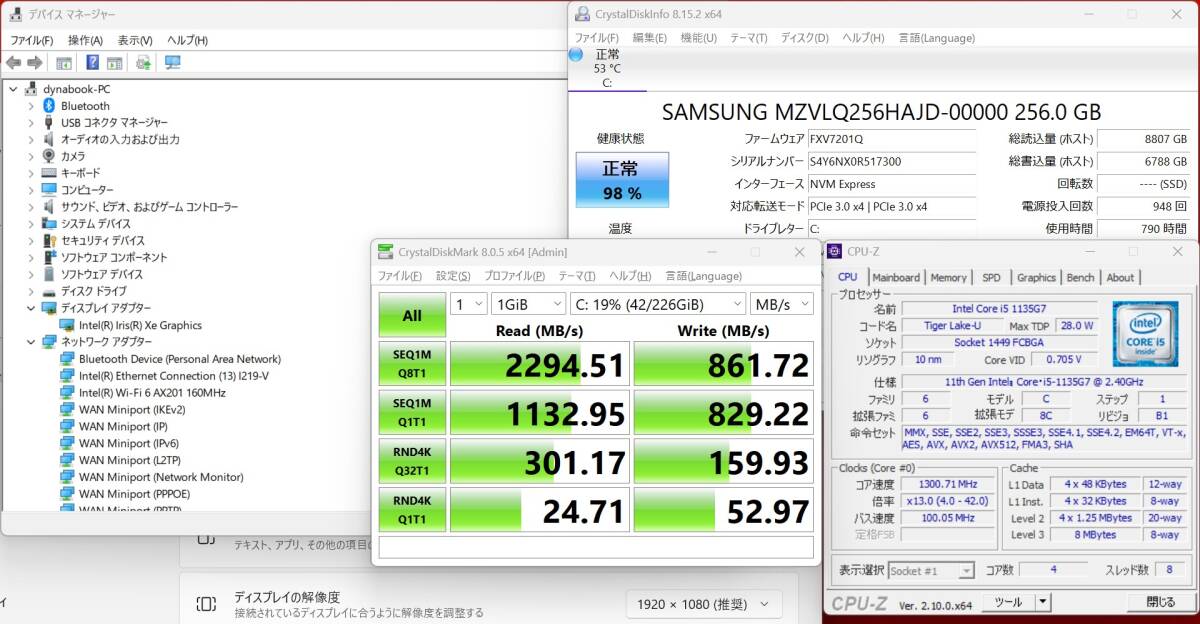Click the CrystalDiskMark title bar app icon
The width and height of the screenshot is (1200, 624).
pyautogui.click(x=386, y=251)
